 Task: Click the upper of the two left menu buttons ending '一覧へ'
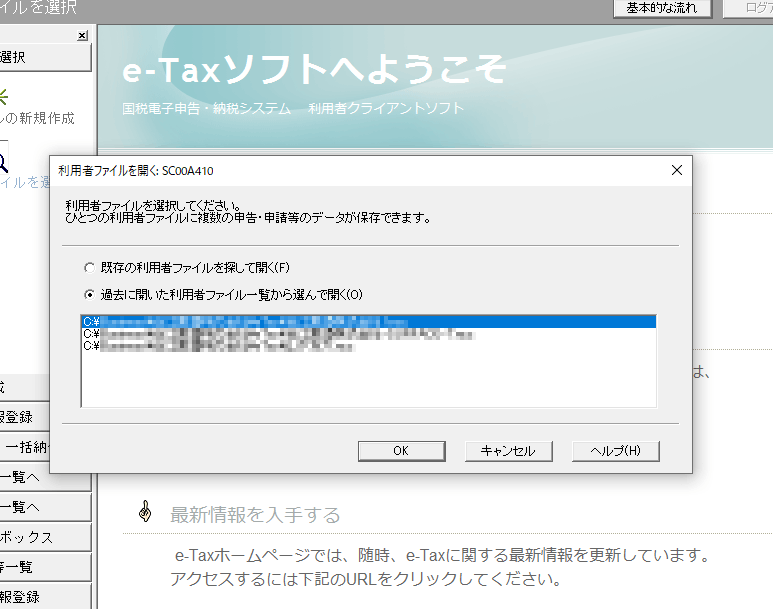click(45, 477)
